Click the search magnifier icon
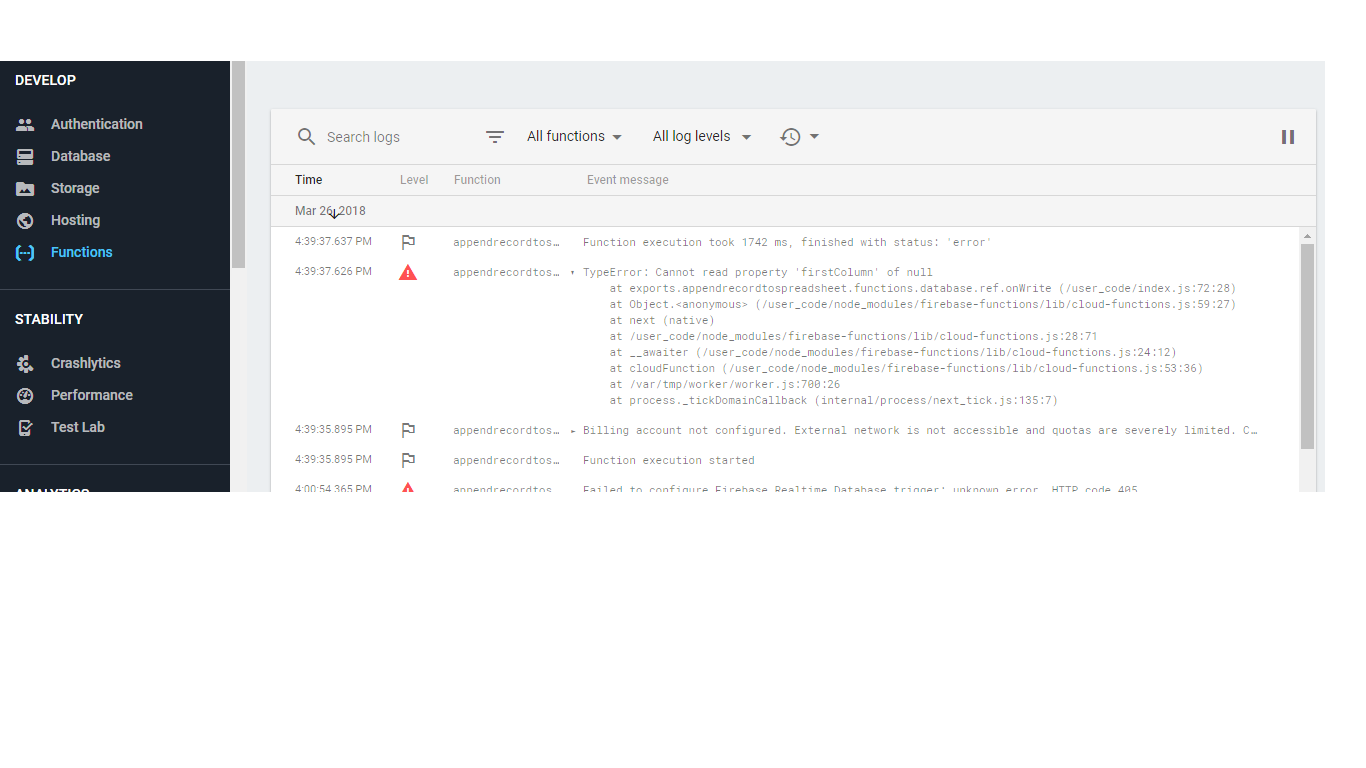The height and width of the screenshot is (768, 1366). coord(306,136)
